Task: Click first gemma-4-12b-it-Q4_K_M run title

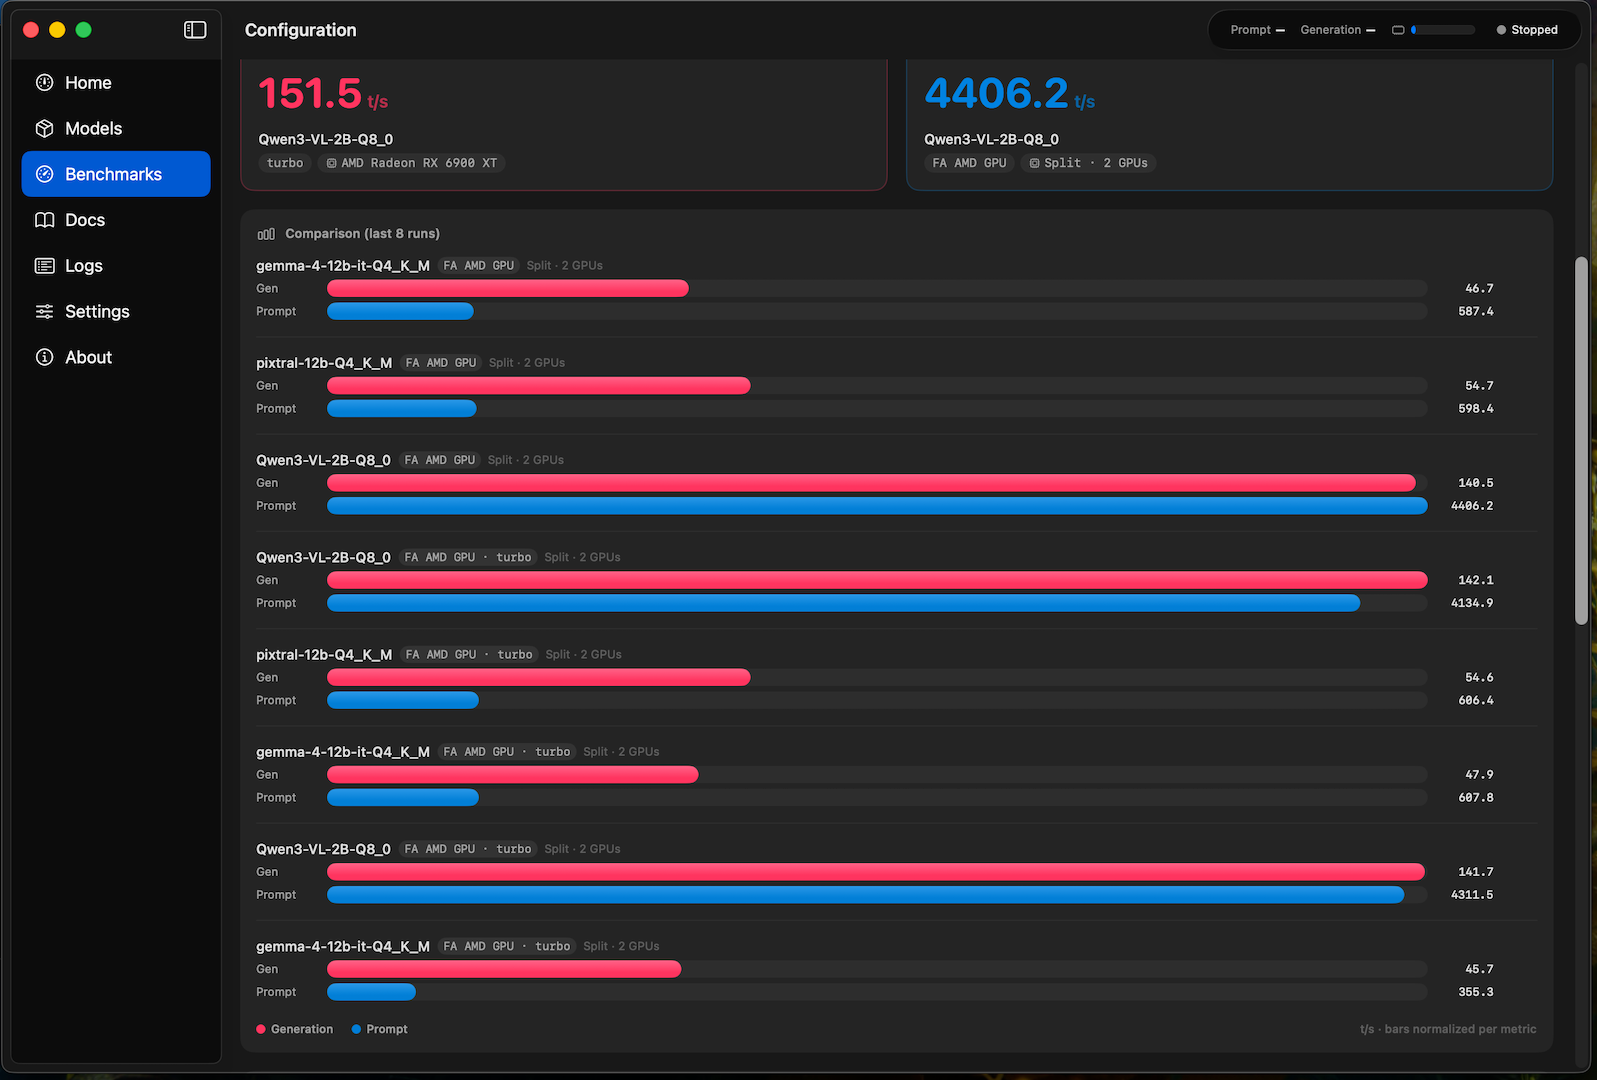Action: click(343, 266)
